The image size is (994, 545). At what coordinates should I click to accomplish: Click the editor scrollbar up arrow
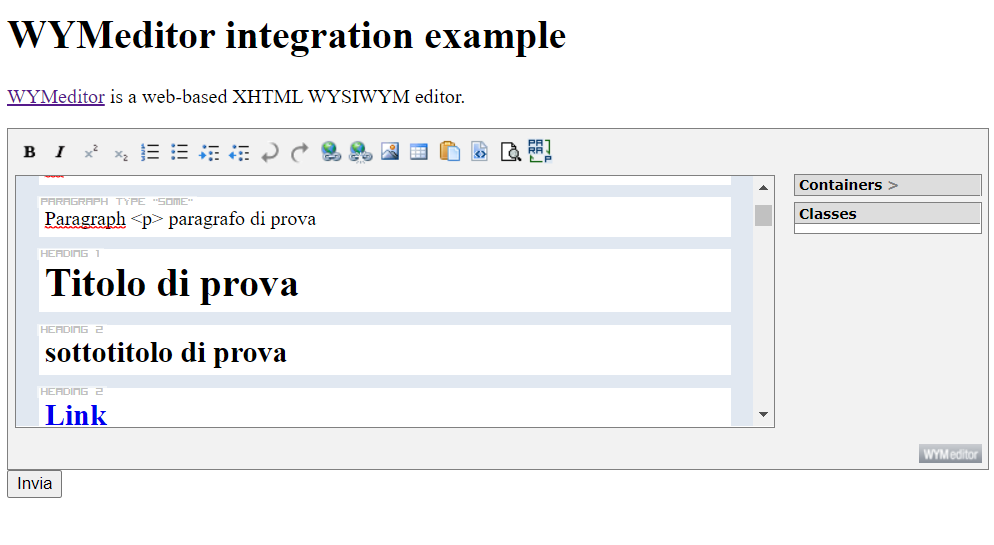point(763,188)
